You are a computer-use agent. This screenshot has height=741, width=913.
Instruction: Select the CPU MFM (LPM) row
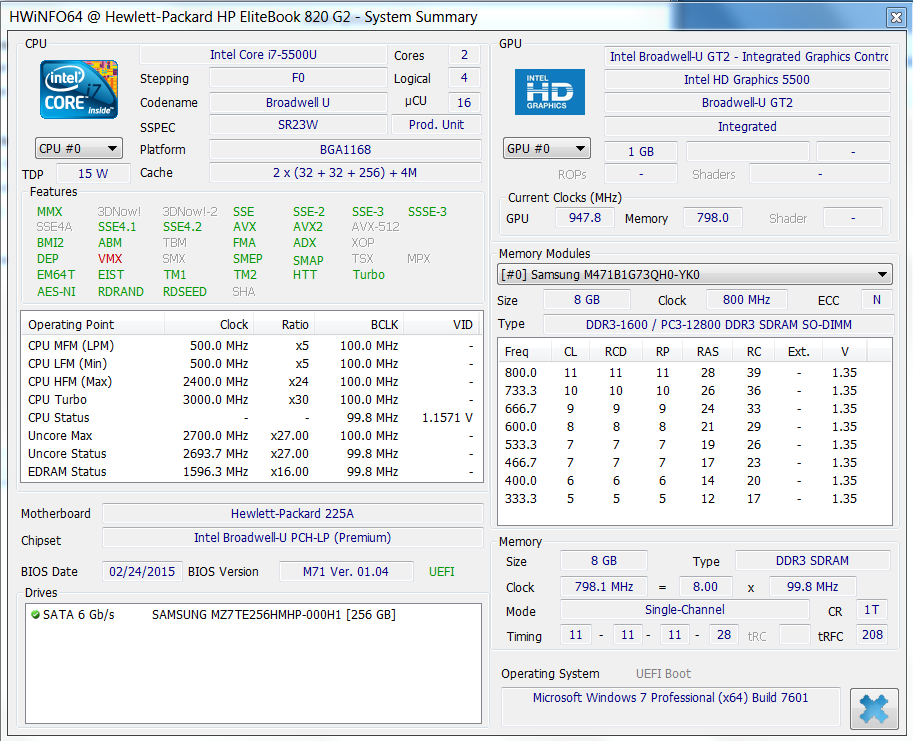point(252,346)
